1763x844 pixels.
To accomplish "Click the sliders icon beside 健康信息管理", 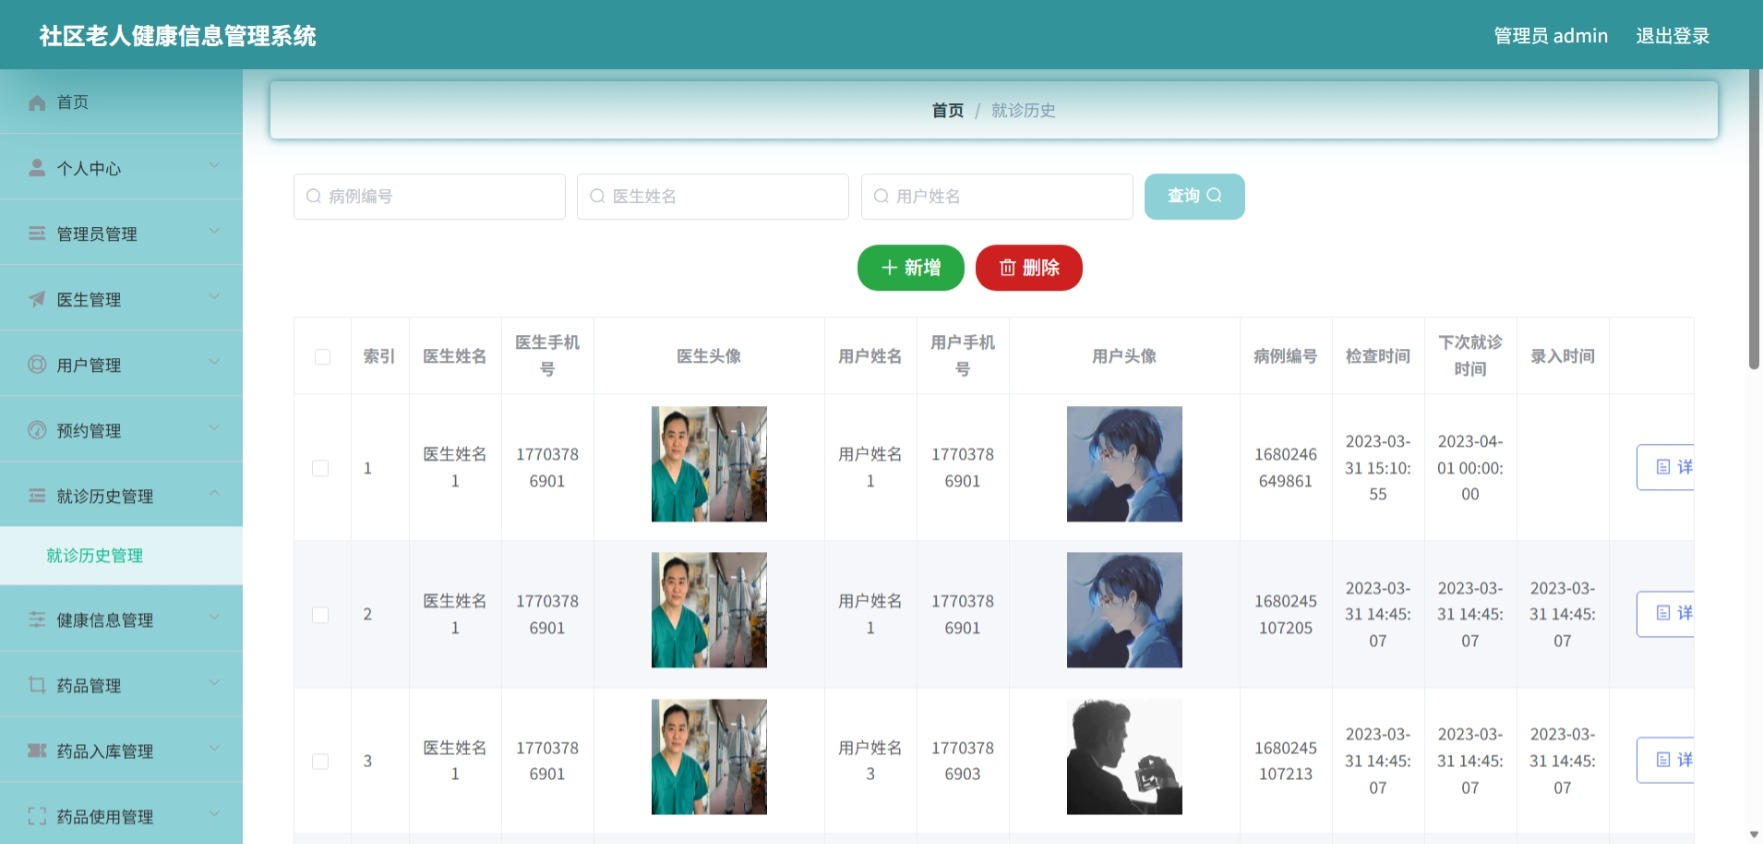I will (37, 619).
